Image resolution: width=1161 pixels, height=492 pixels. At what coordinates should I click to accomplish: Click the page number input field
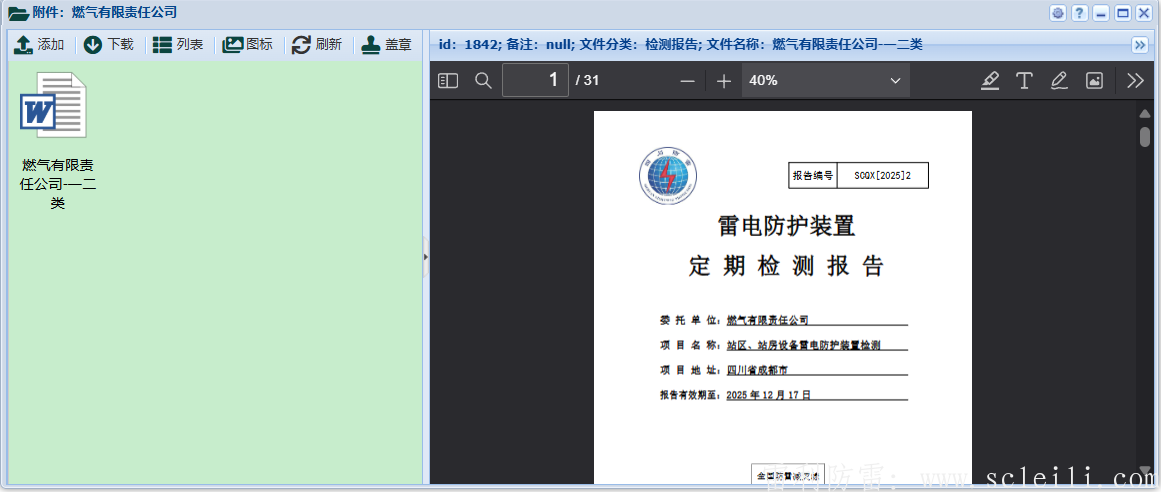535,81
